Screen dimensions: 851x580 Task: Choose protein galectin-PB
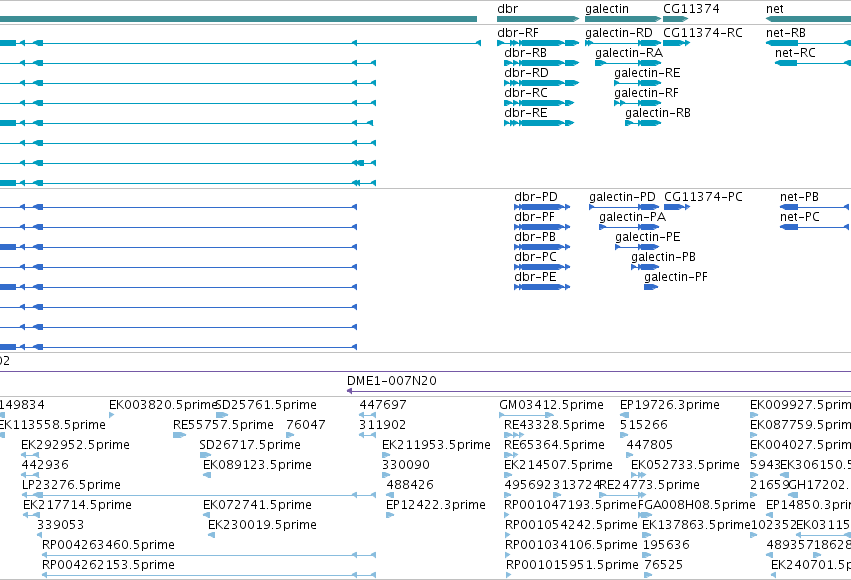[663, 257]
